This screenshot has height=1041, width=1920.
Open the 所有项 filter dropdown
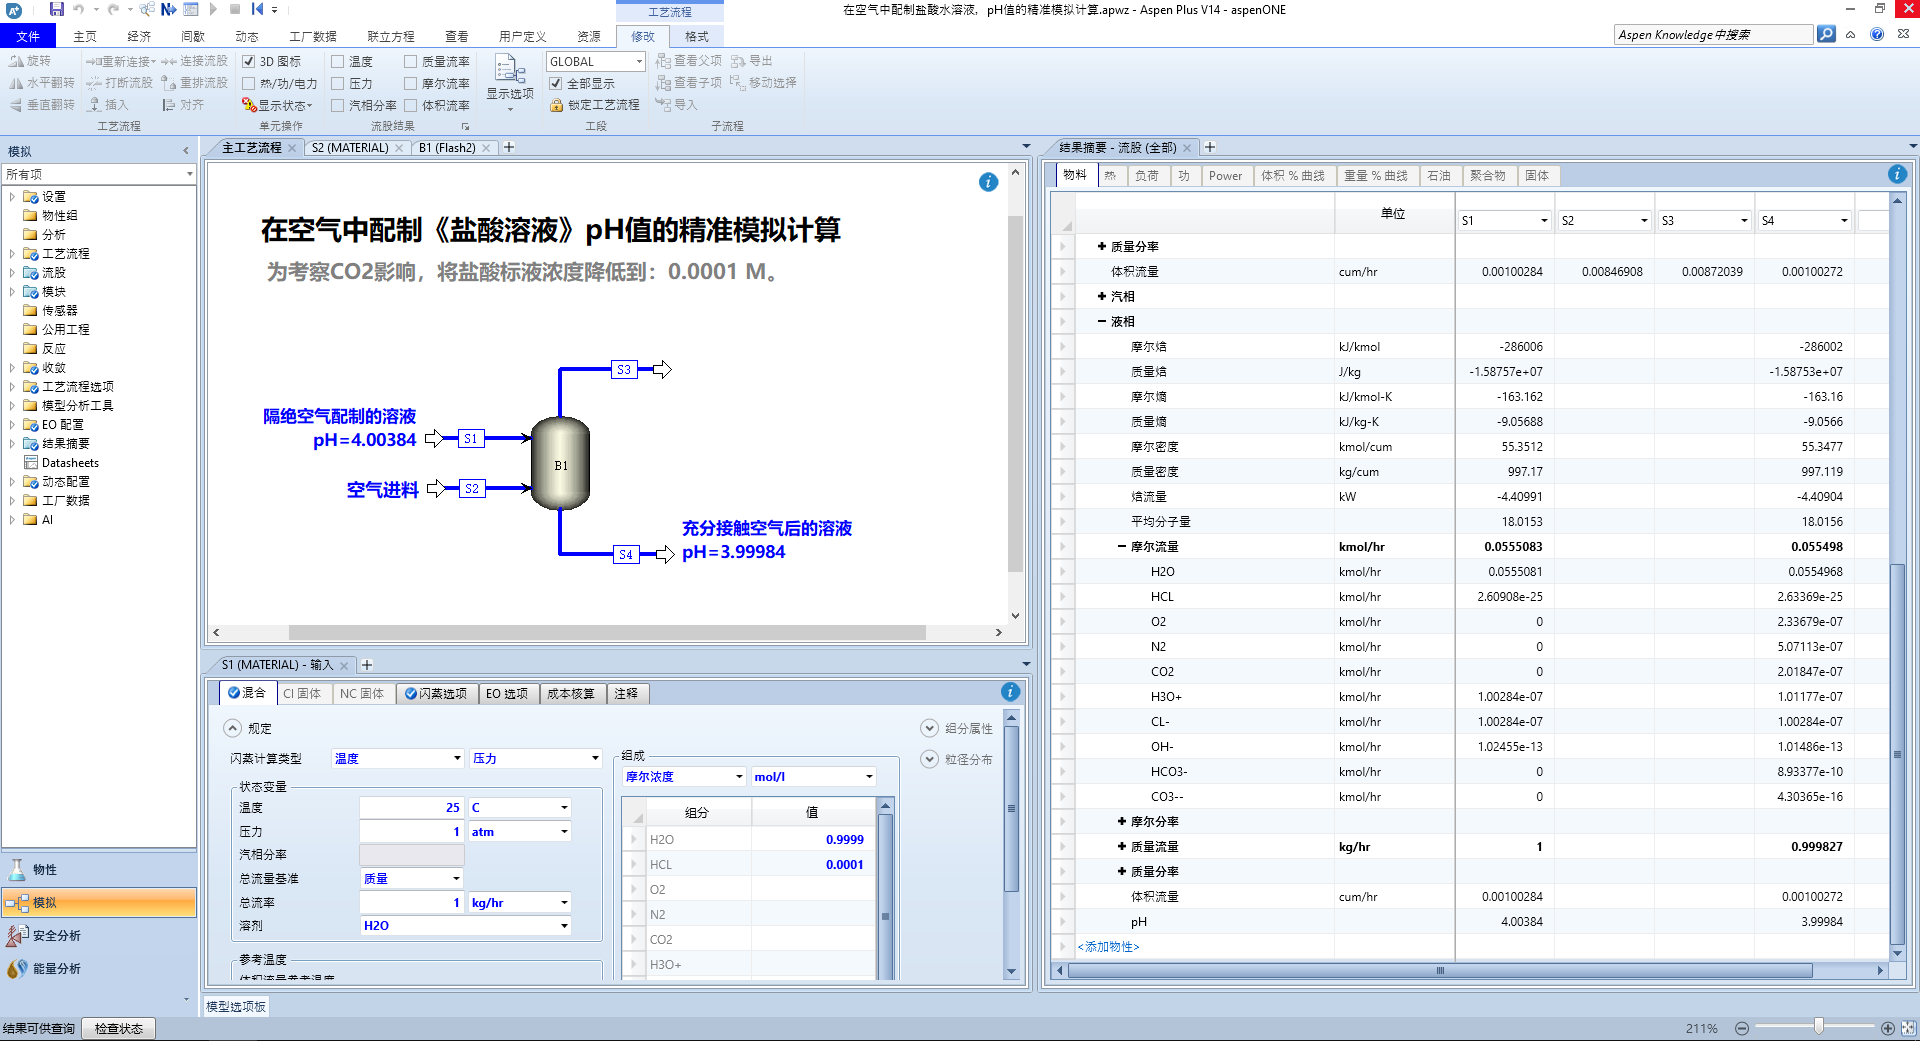tap(189, 174)
